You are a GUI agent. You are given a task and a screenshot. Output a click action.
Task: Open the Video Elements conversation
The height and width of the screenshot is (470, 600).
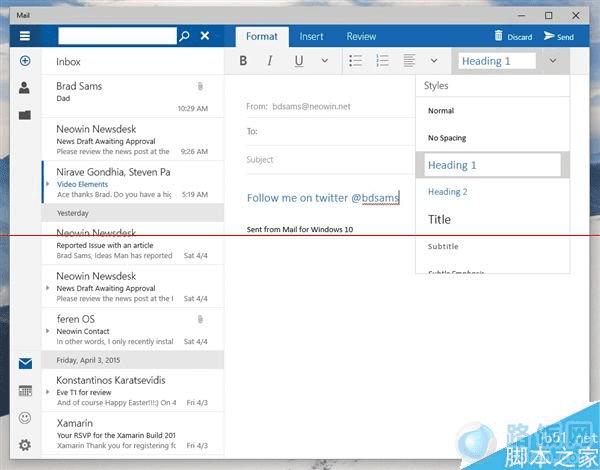click(132, 183)
